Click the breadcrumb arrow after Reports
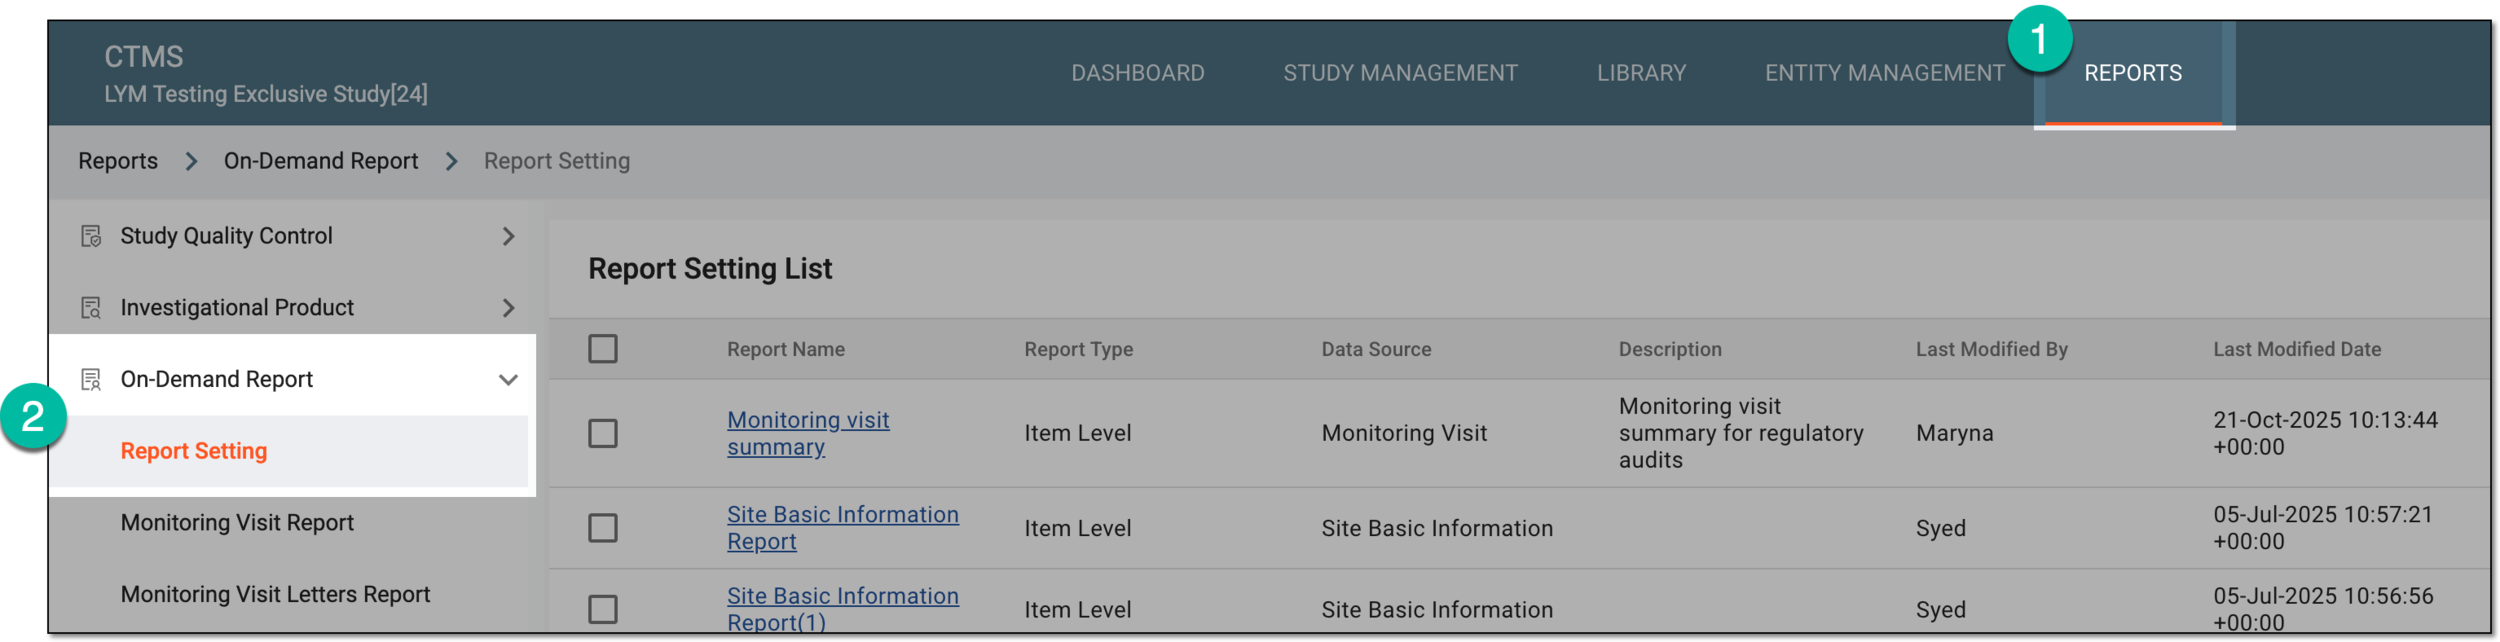This screenshot has height=642, width=2500. pyautogui.click(x=191, y=161)
